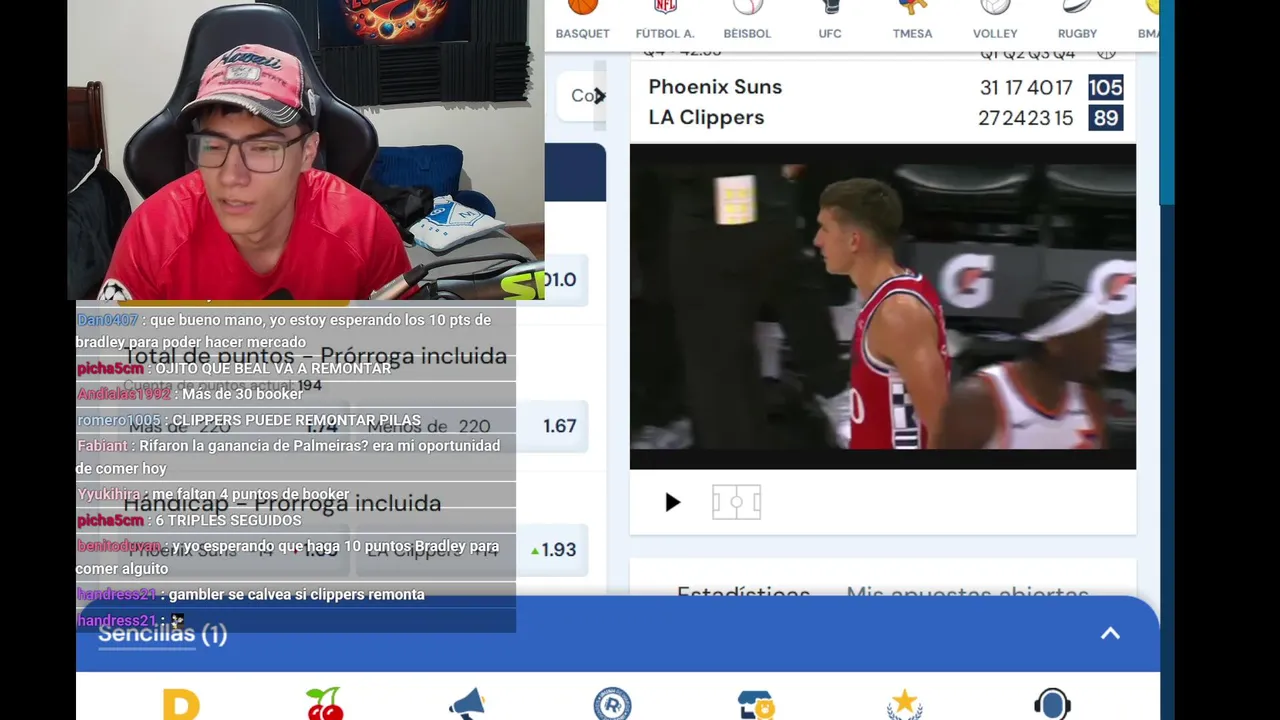Viewport: 1280px width, 720px height.
Task: Click the LA Clippers team name
Action: [x=706, y=117]
